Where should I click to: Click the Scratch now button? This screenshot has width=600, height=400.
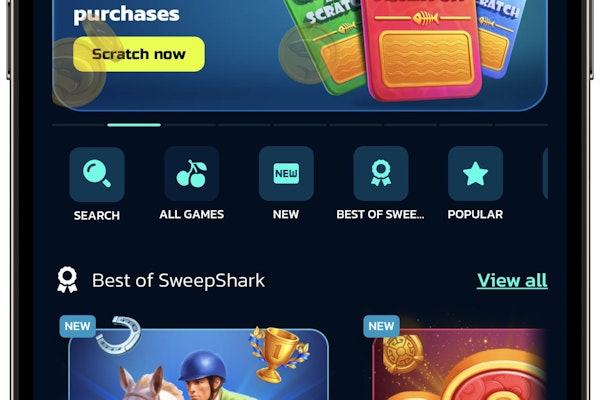click(139, 54)
